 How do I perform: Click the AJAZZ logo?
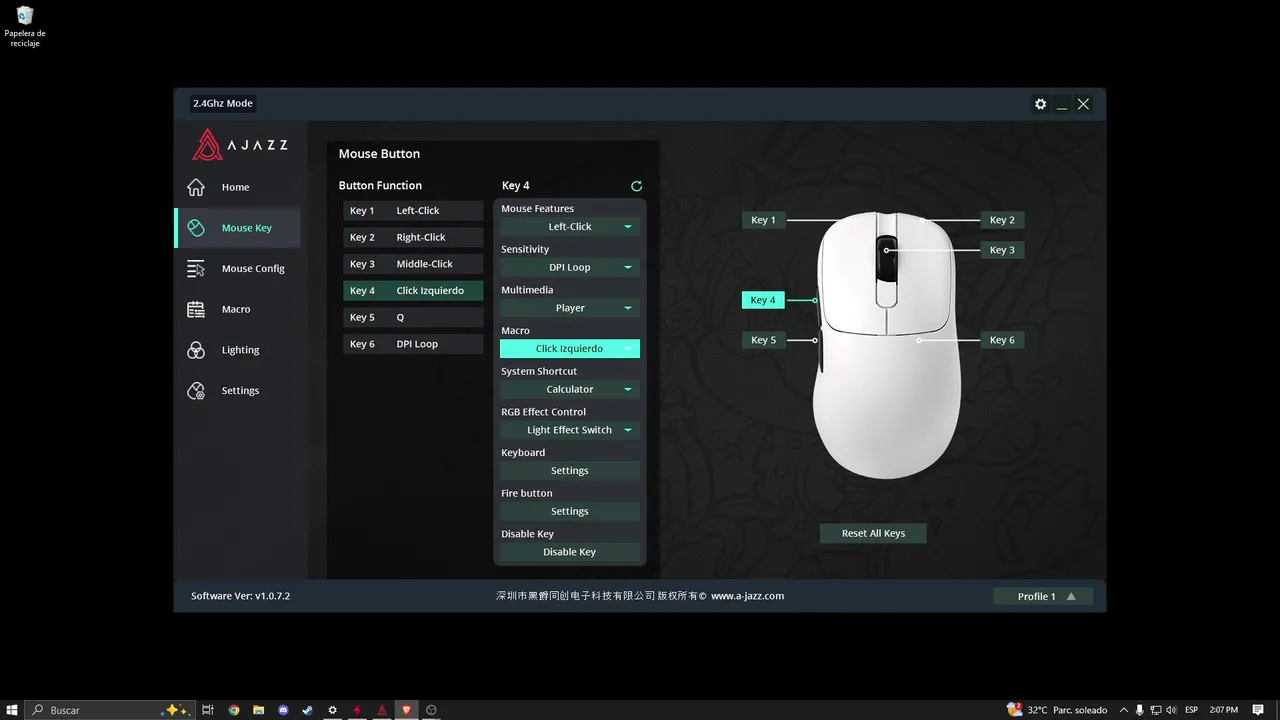[x=240, y=145]
